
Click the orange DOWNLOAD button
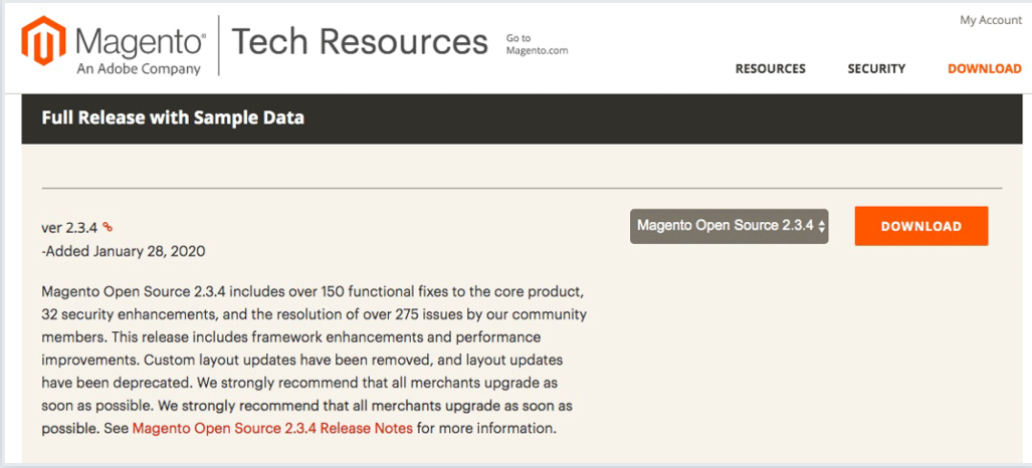tap(921, 226)
